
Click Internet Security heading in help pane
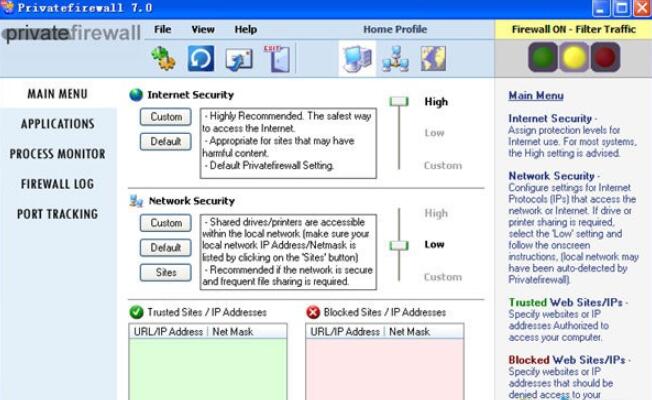point(550,119)
